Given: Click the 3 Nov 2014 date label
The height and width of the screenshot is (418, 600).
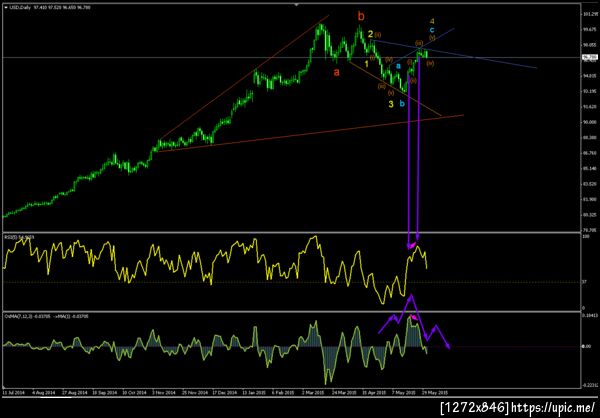Looking at the screenshot, I should coord(166,392).
